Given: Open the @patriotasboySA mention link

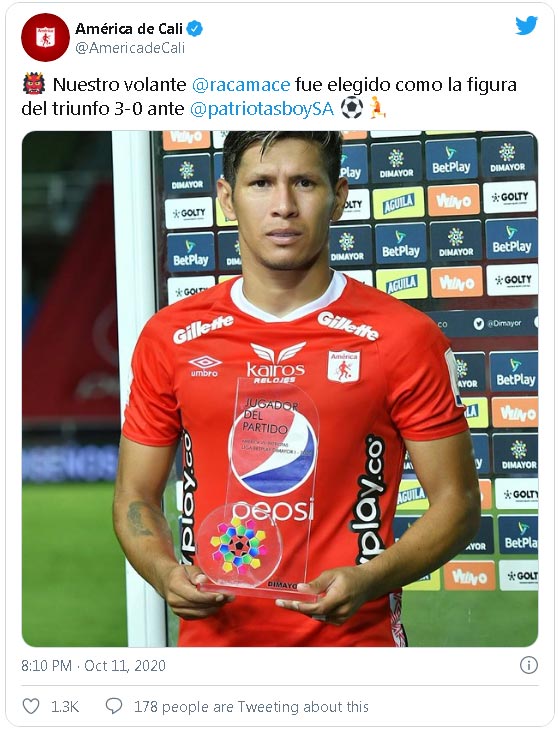Looking at the screenshot, I should coord(262,109).
